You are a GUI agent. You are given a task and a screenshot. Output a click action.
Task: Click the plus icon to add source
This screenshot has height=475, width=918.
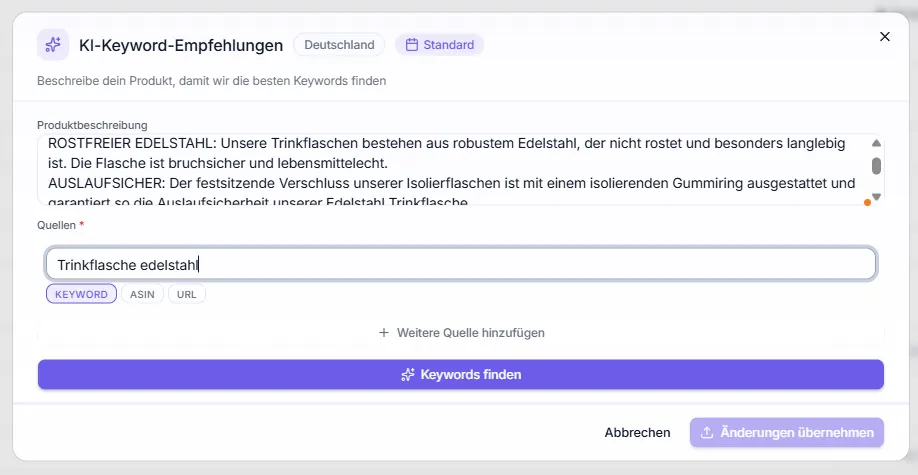point(384,333)
